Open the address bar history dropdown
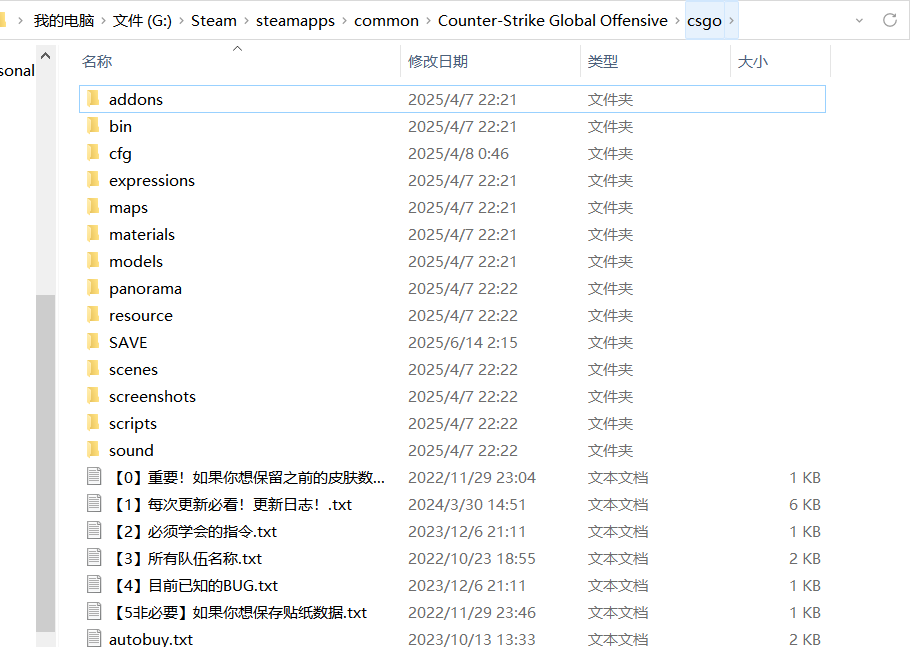Viewport: 916px width, 647px height. [x=859, y=20]
